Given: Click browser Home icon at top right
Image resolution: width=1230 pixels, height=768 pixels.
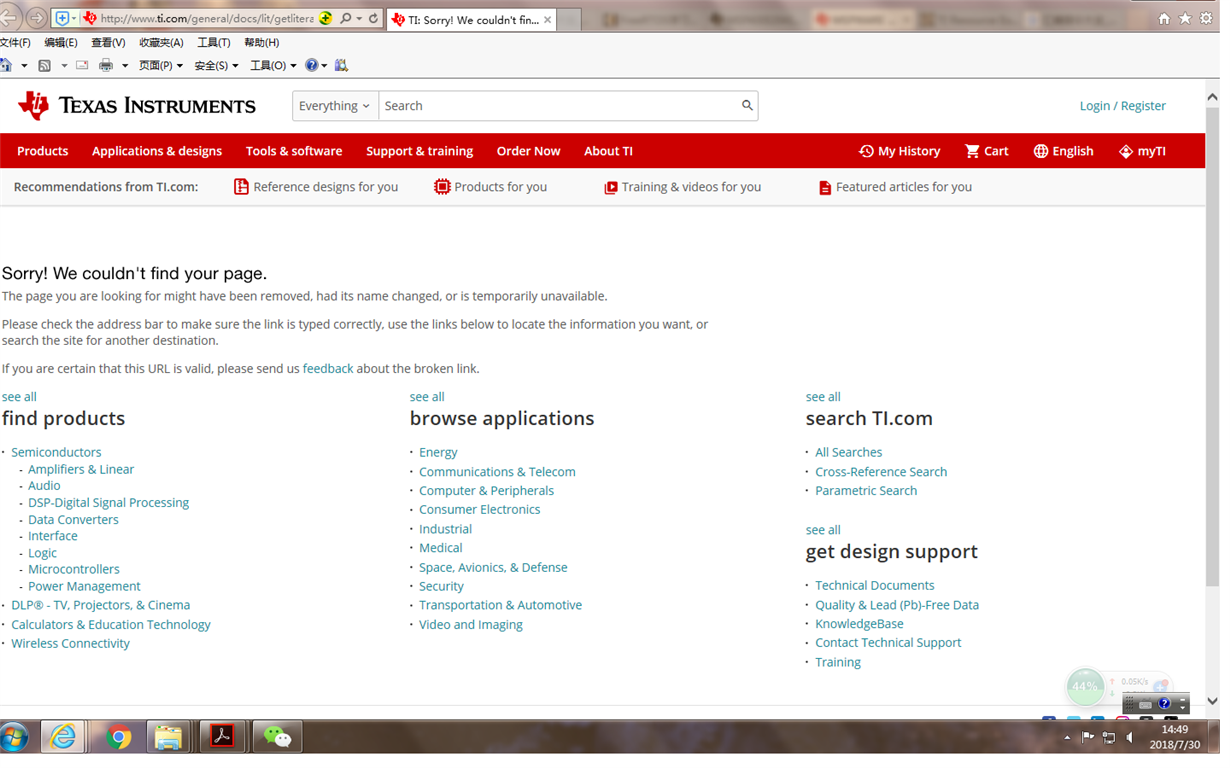Looking at the screenshot, I should (1164, 18).
